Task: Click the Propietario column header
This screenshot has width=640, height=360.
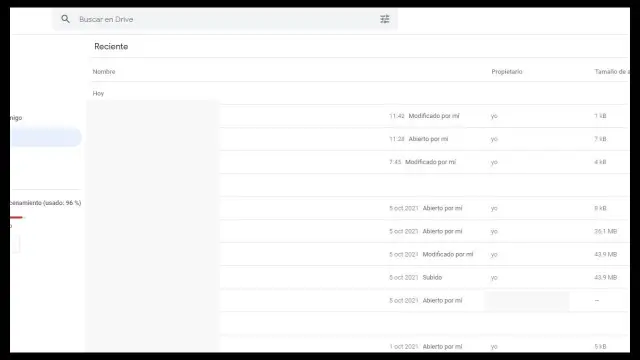Action: [507, 71]
